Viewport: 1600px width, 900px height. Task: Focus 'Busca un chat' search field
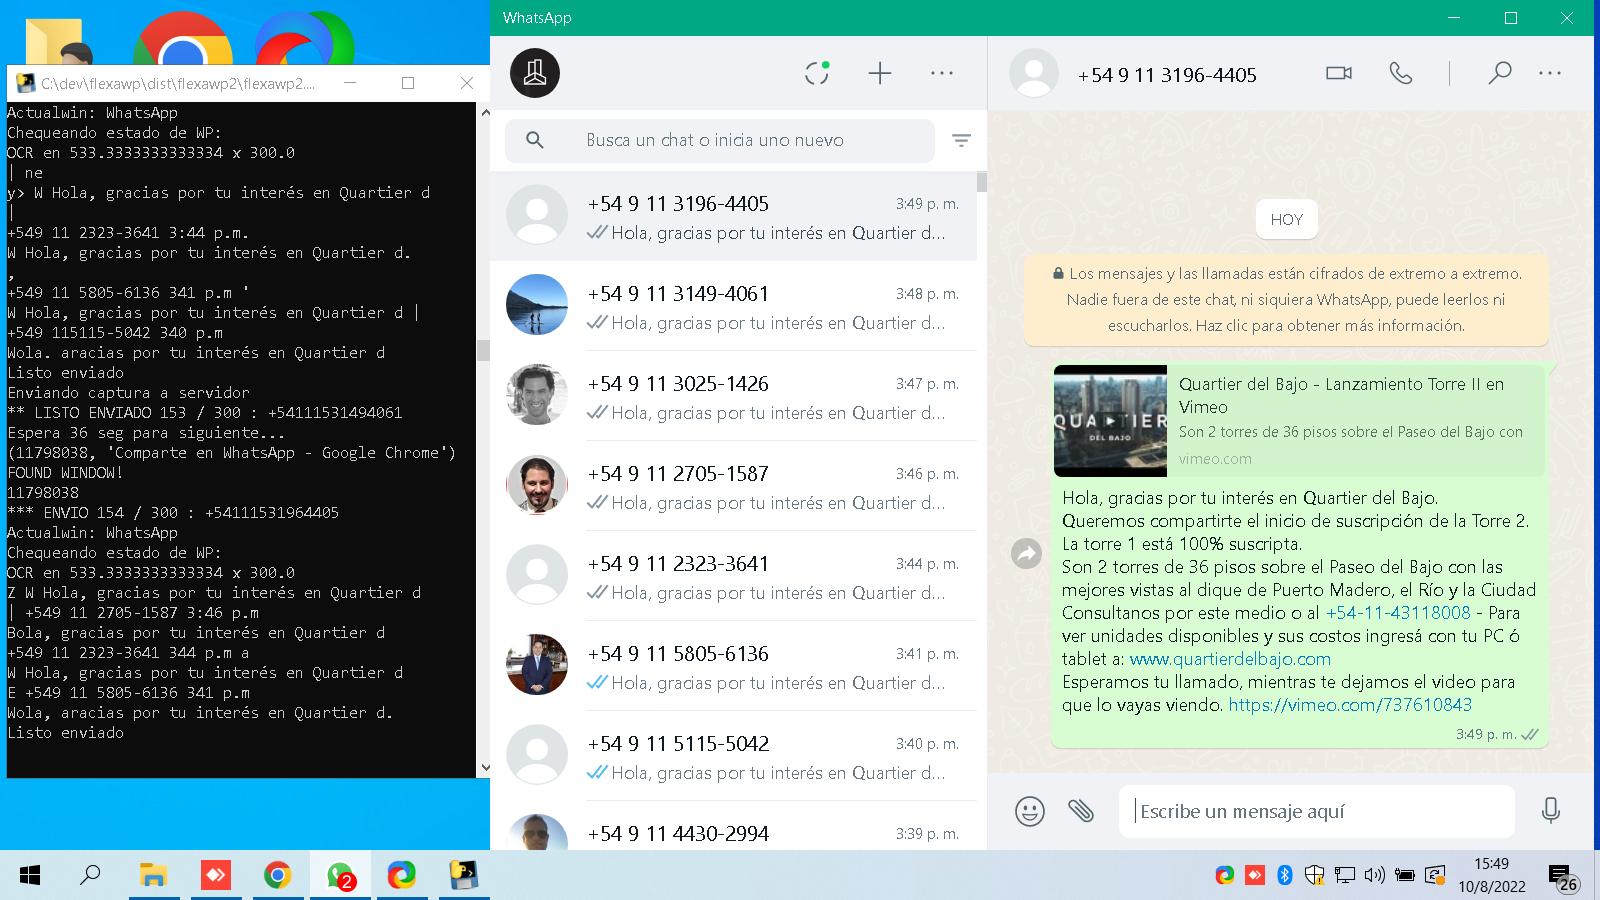click(x=720, y=140)
